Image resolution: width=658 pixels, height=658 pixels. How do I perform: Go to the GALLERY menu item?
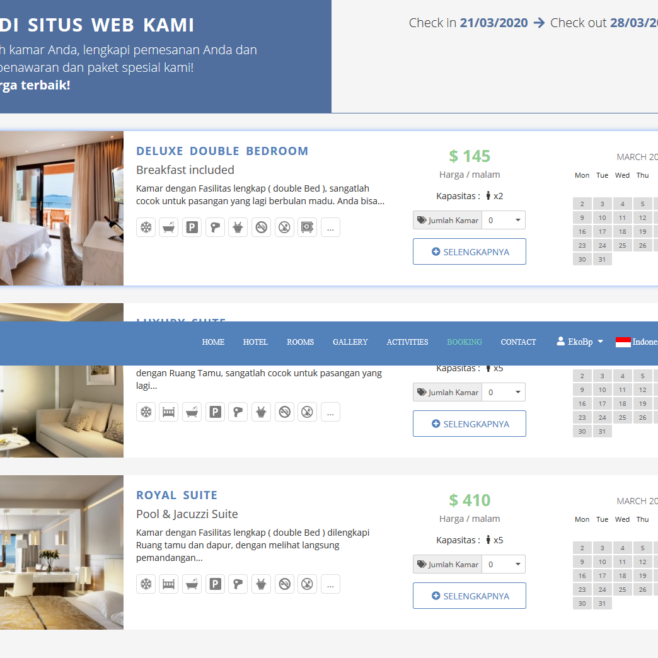tap(350, 342)
